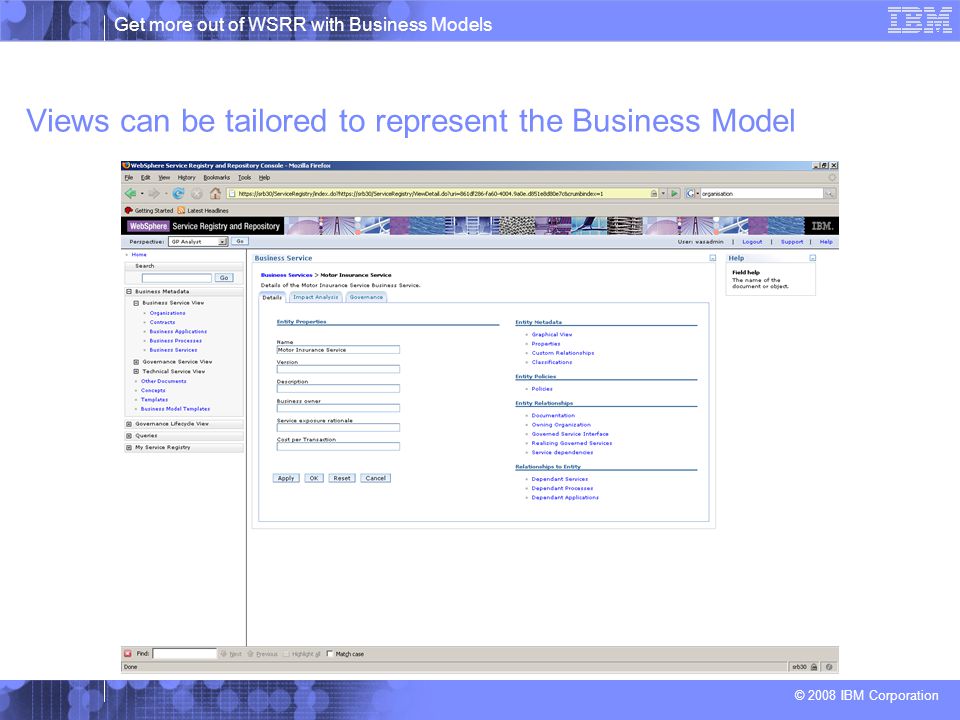Open the Bookmarks menu
This screenshot has width=960, height=720.
click(x=217, y=178)
